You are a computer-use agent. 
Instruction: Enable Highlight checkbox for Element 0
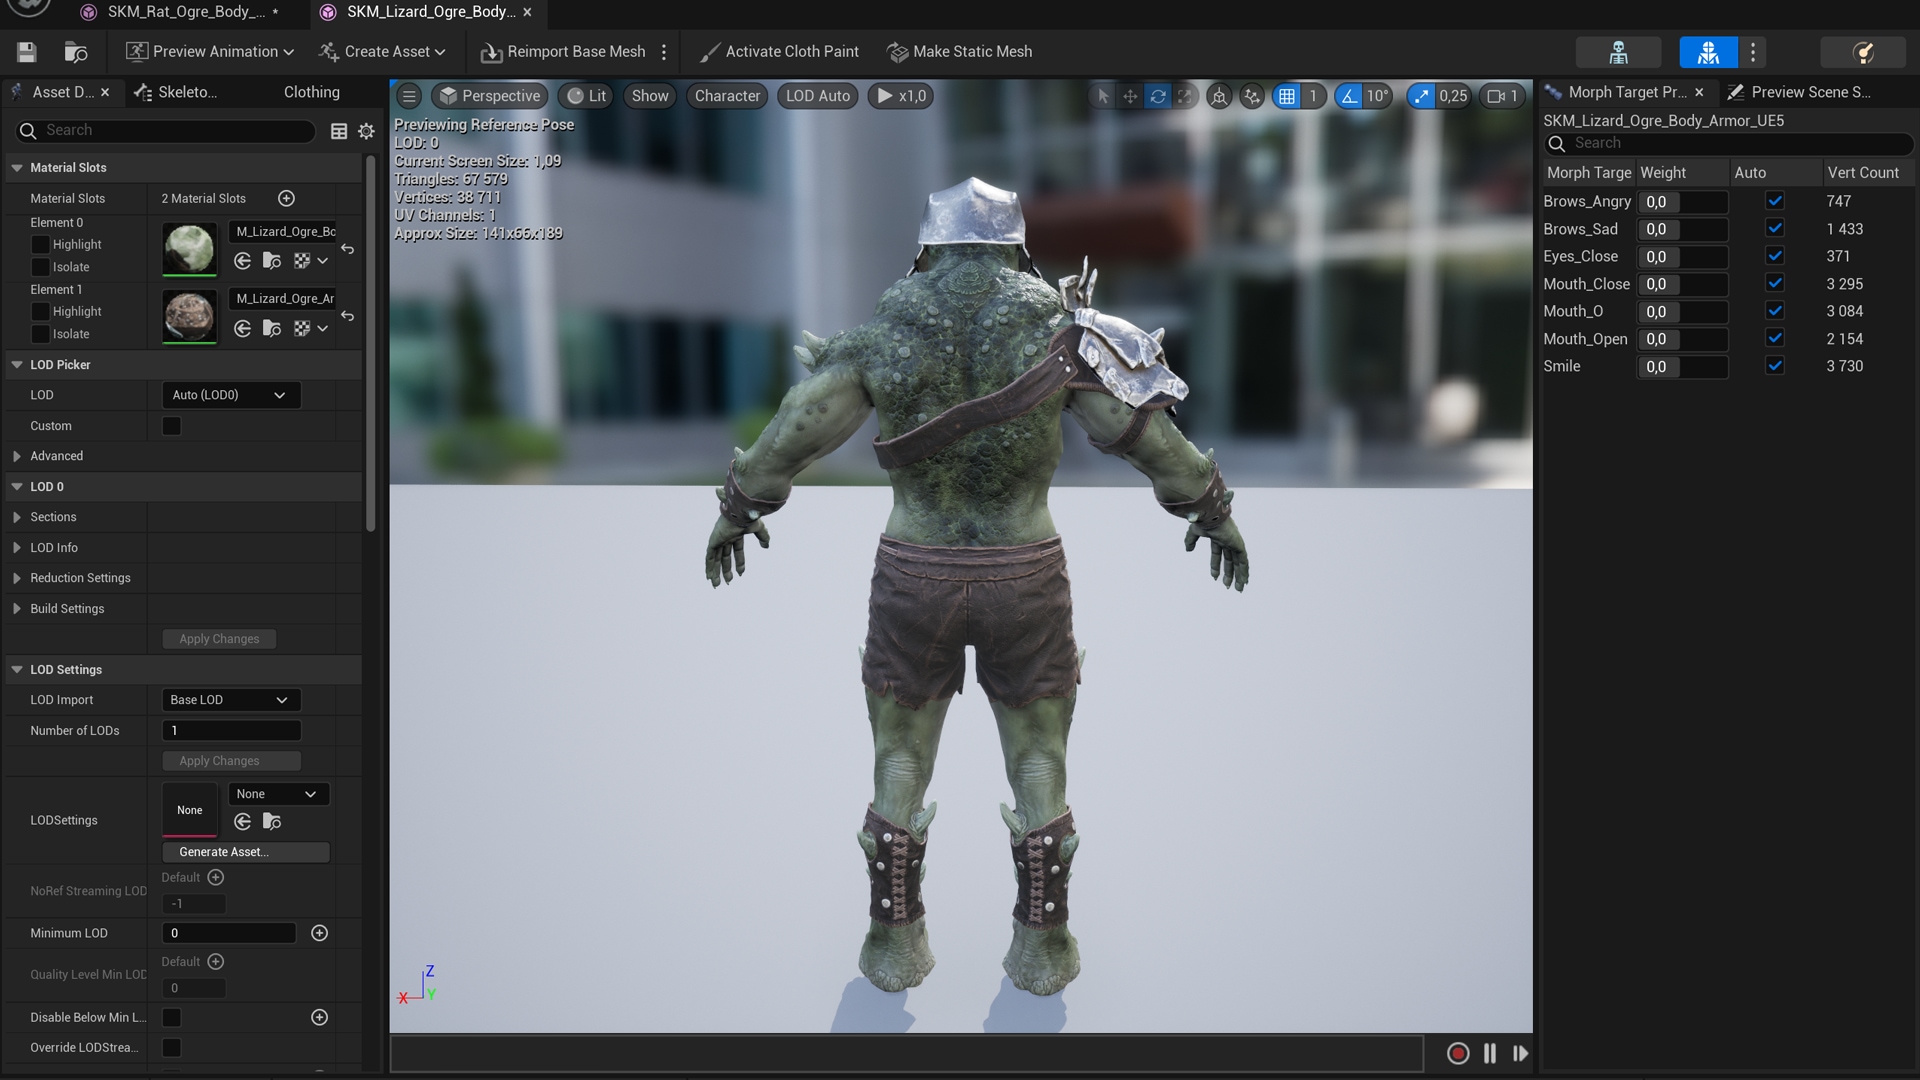(x=40, y=244)
